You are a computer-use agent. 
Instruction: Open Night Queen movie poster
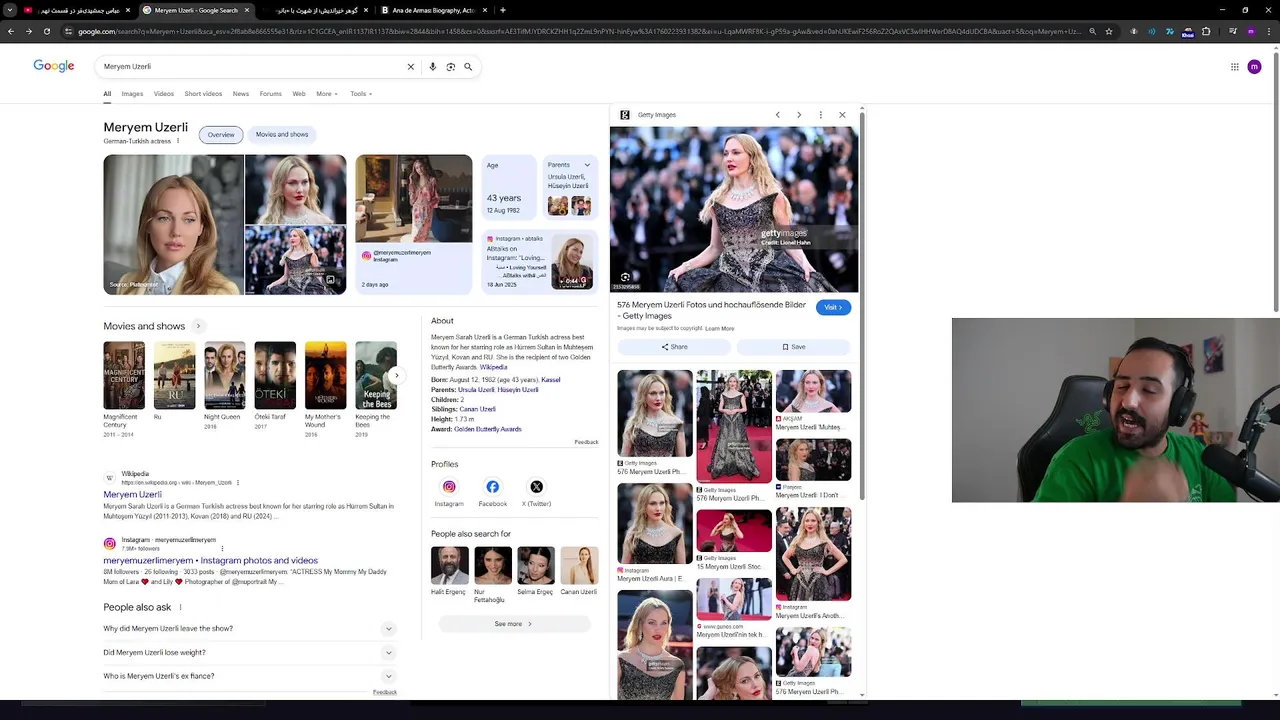click(225, 375)
